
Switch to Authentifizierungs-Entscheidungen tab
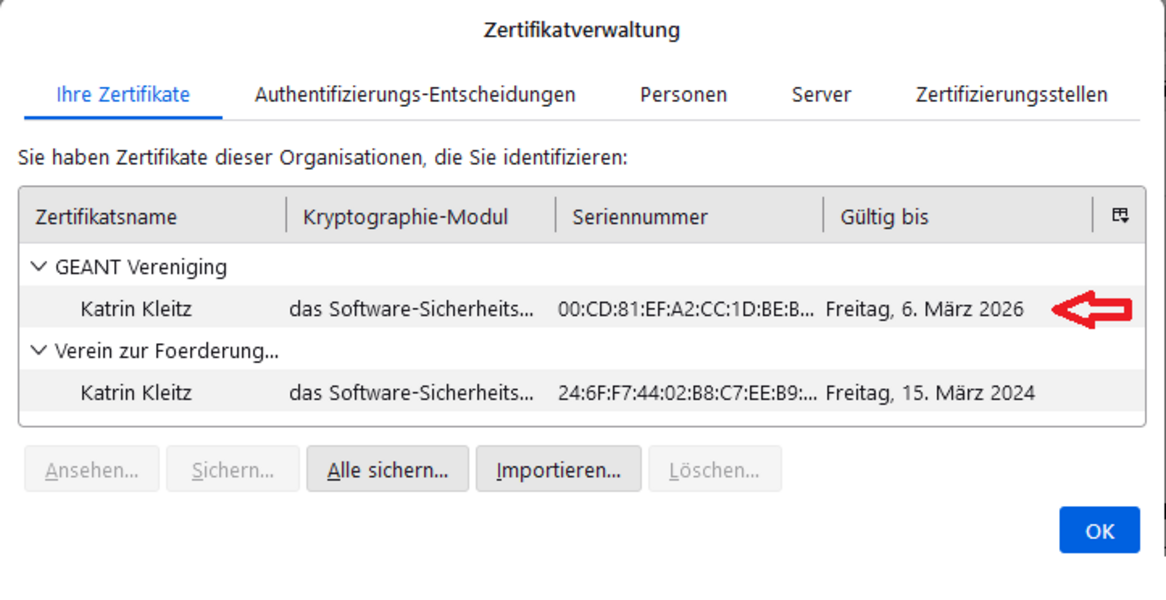click(x=415, y=95)
